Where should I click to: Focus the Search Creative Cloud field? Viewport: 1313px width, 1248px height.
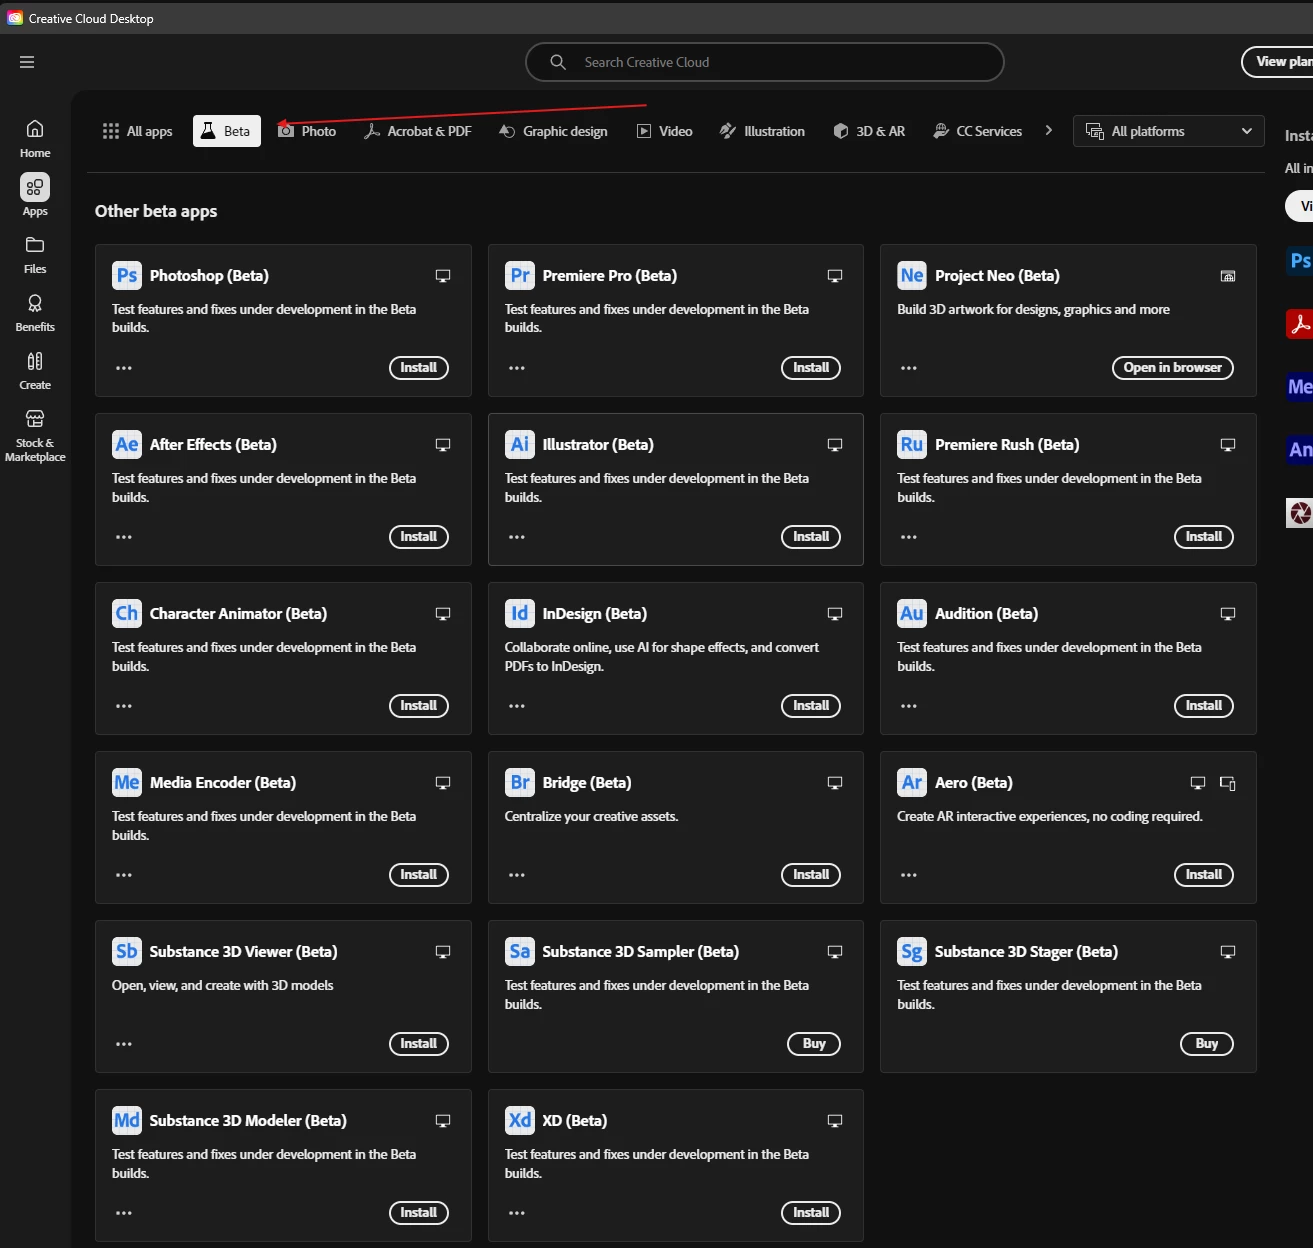click(765, 62)
